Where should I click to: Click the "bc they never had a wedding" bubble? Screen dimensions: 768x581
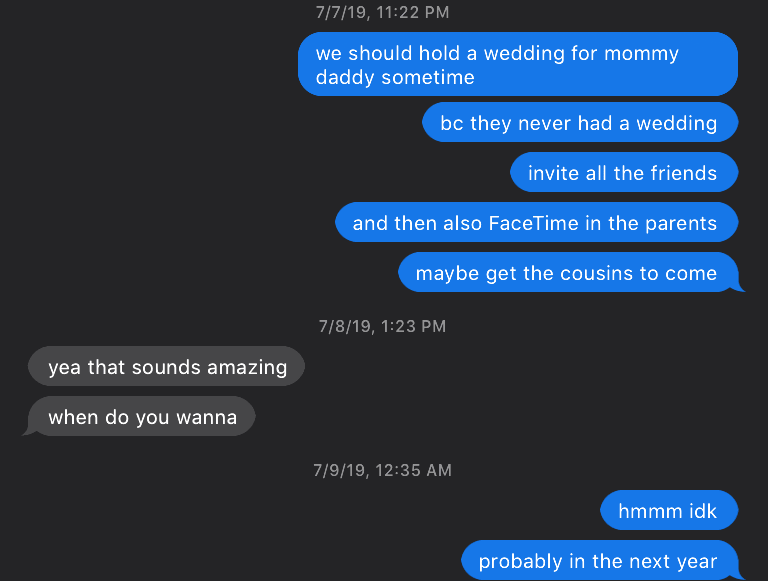tap(579, 123)
